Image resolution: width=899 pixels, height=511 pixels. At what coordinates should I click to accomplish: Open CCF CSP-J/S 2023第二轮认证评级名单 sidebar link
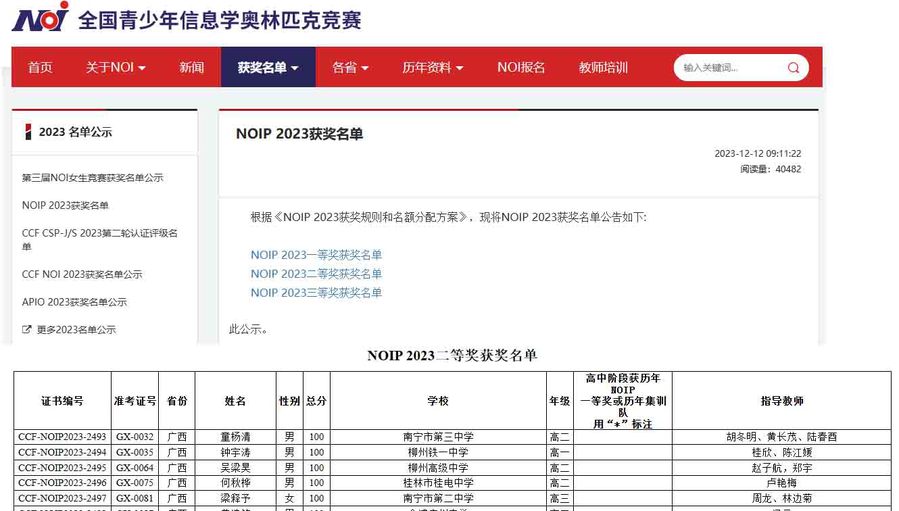pos(99,239)
